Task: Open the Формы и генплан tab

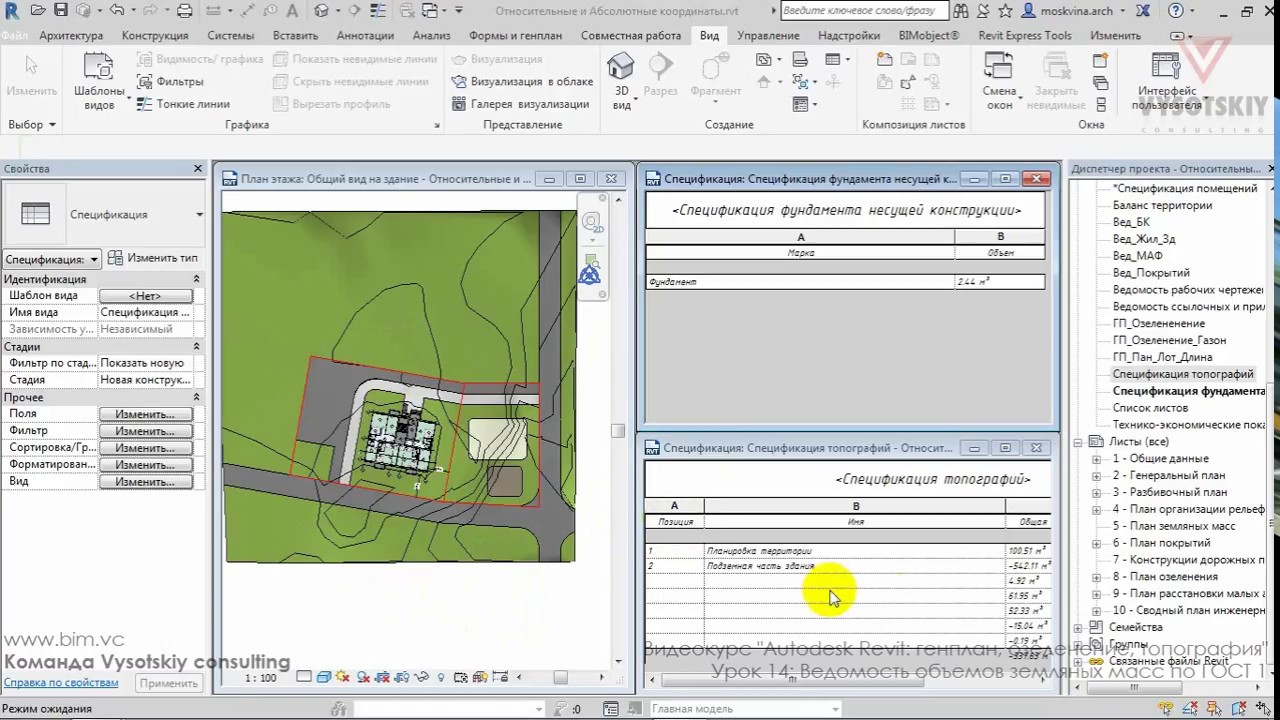Action: (515, 35)
